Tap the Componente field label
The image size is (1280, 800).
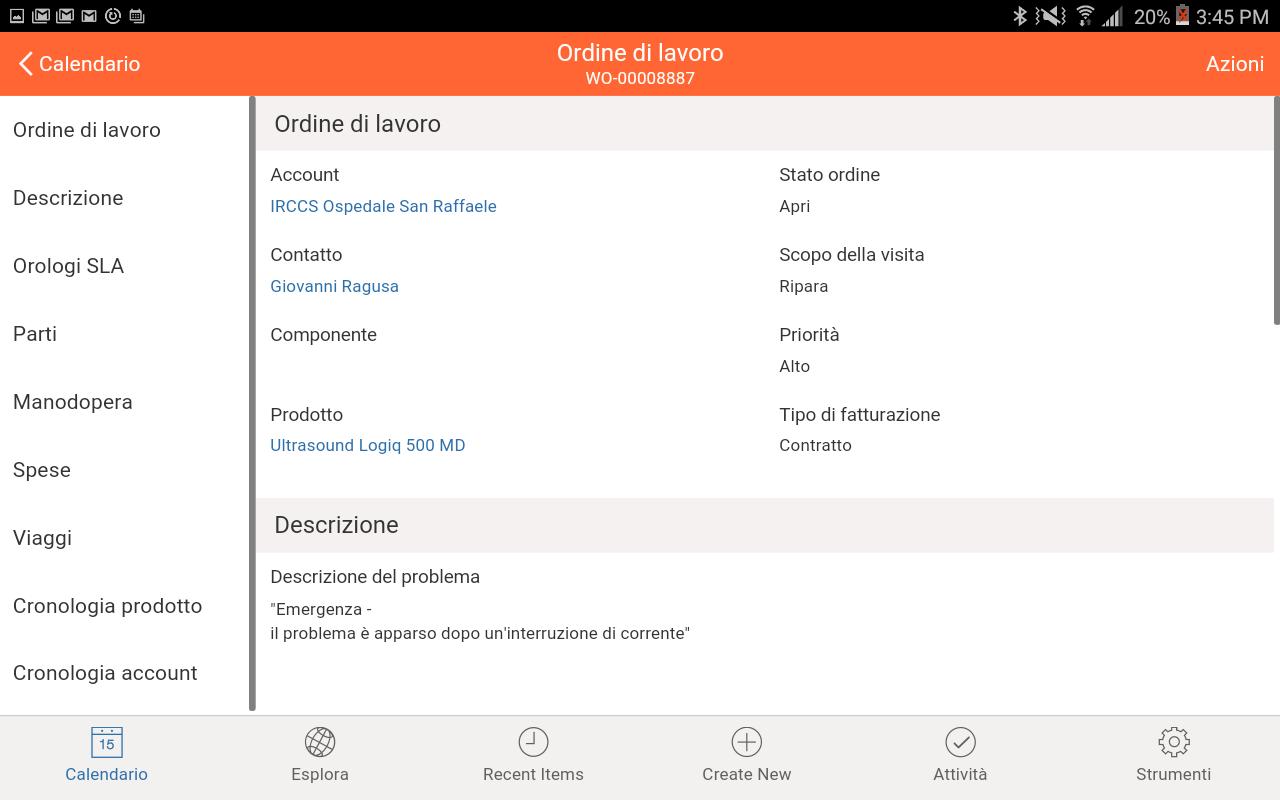coord(323,335)
